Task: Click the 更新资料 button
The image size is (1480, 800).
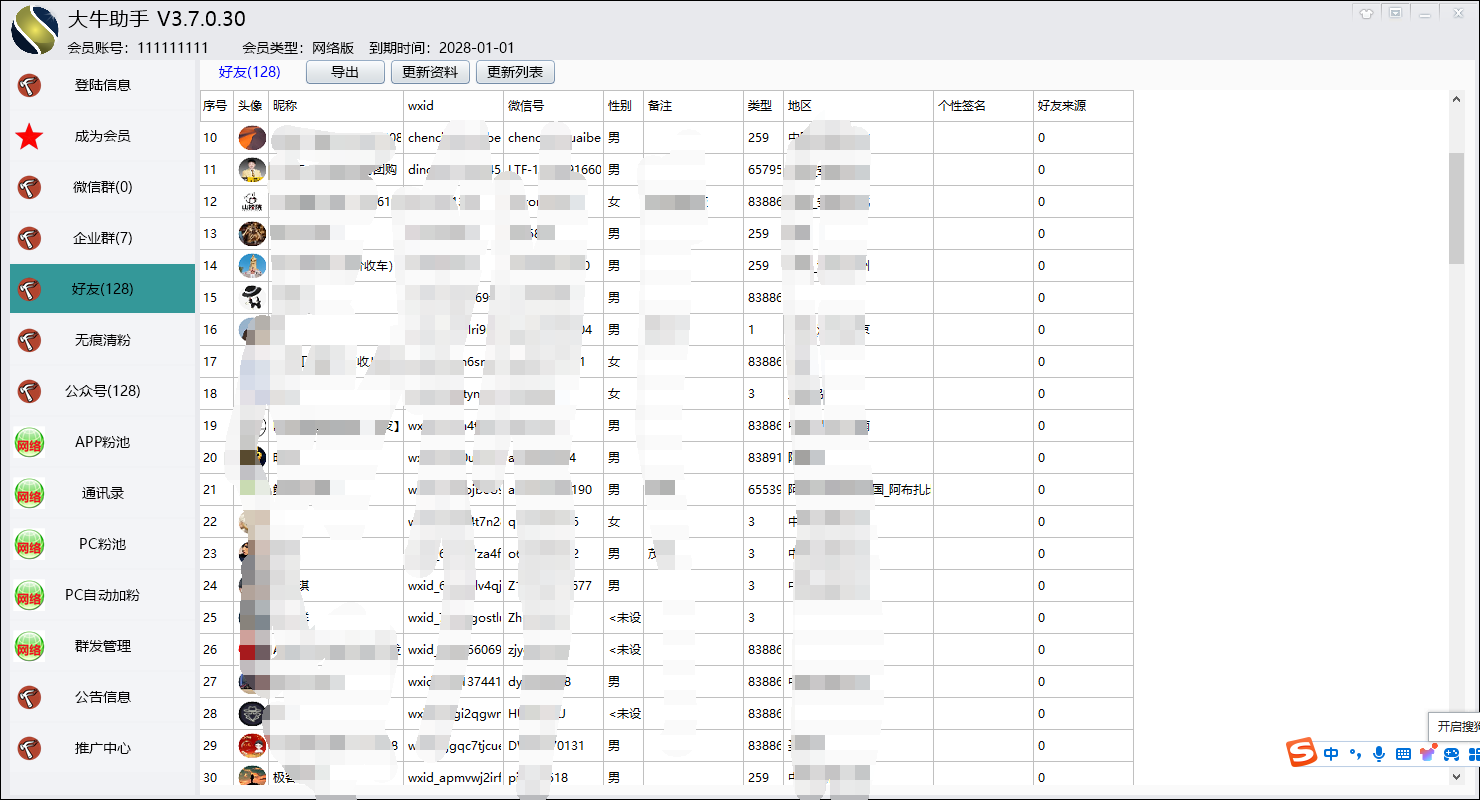Action: [429, 71]
